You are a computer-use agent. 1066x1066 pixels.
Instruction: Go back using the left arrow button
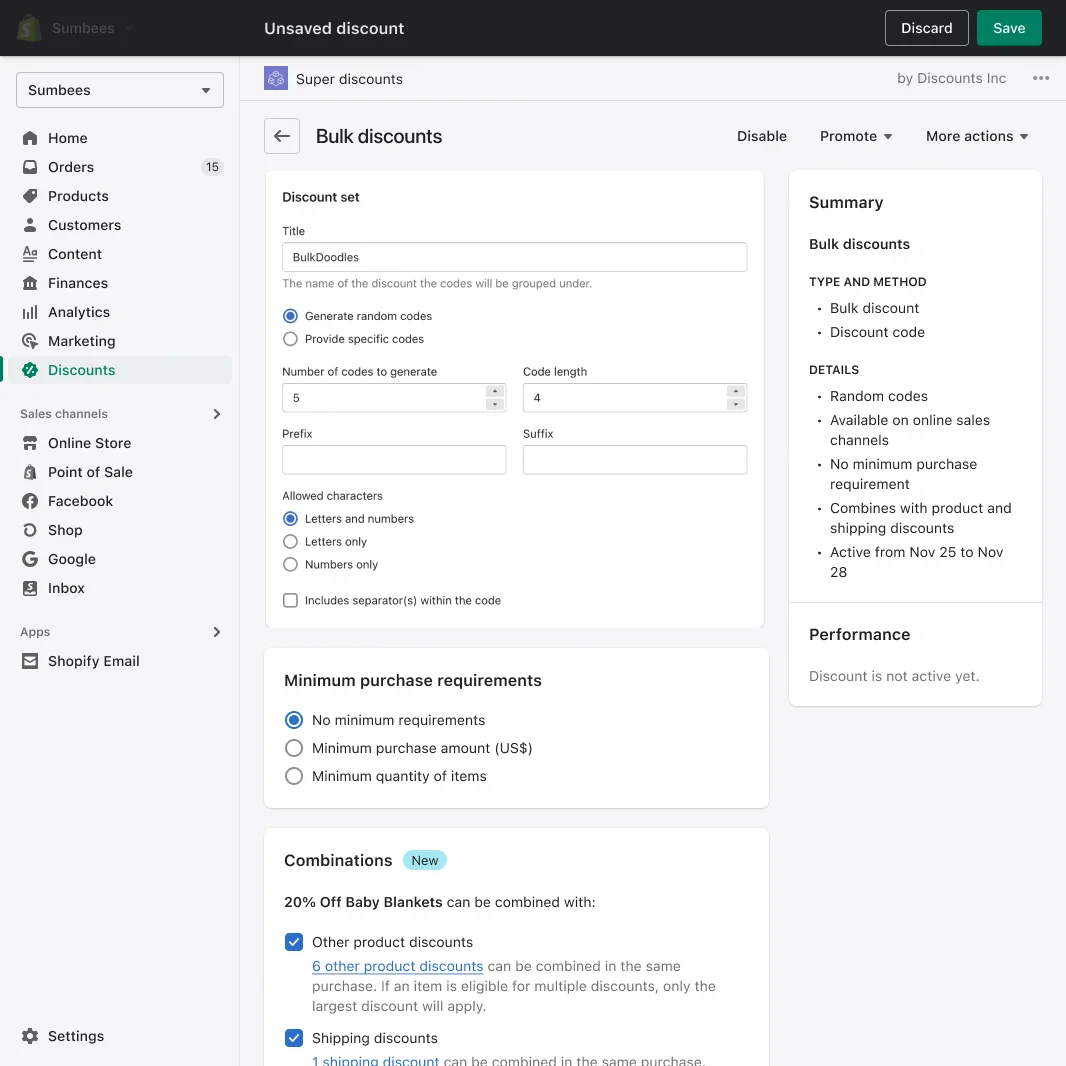pos(282,136)
